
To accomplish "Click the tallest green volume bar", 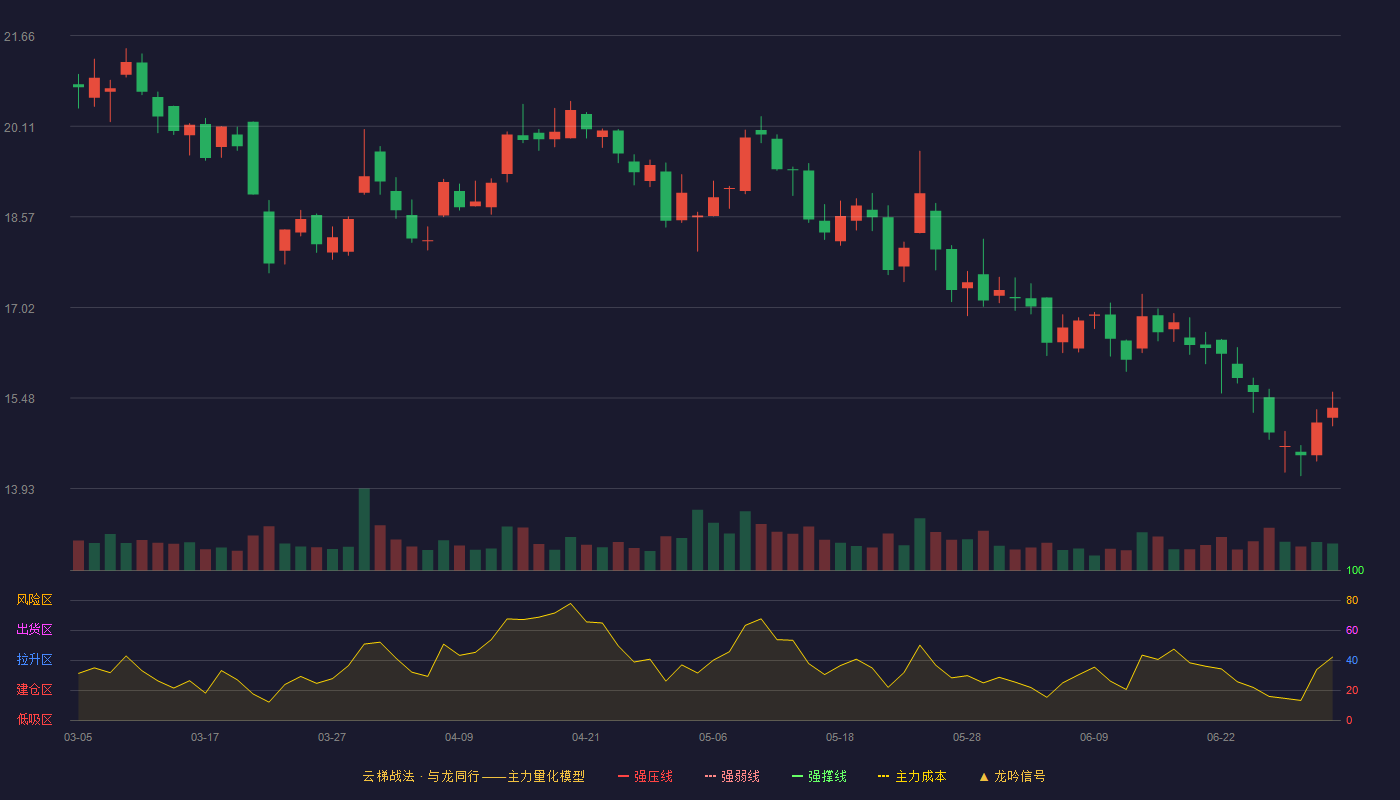I will [364, 529].
